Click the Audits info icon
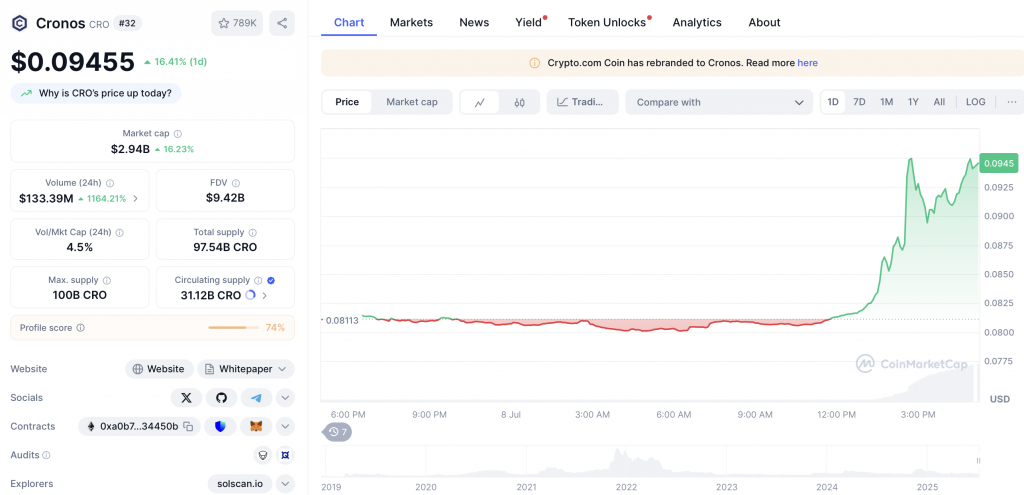Screen dimensions: 1024x495 46,455
